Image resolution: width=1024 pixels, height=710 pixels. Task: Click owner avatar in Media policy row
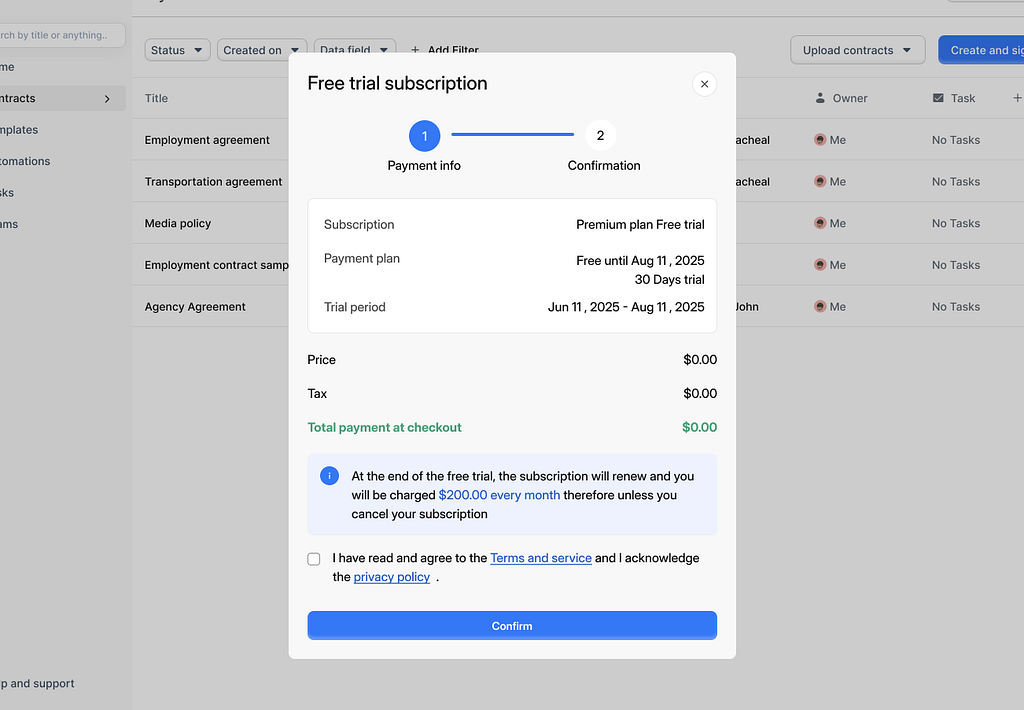click(820, 224)
